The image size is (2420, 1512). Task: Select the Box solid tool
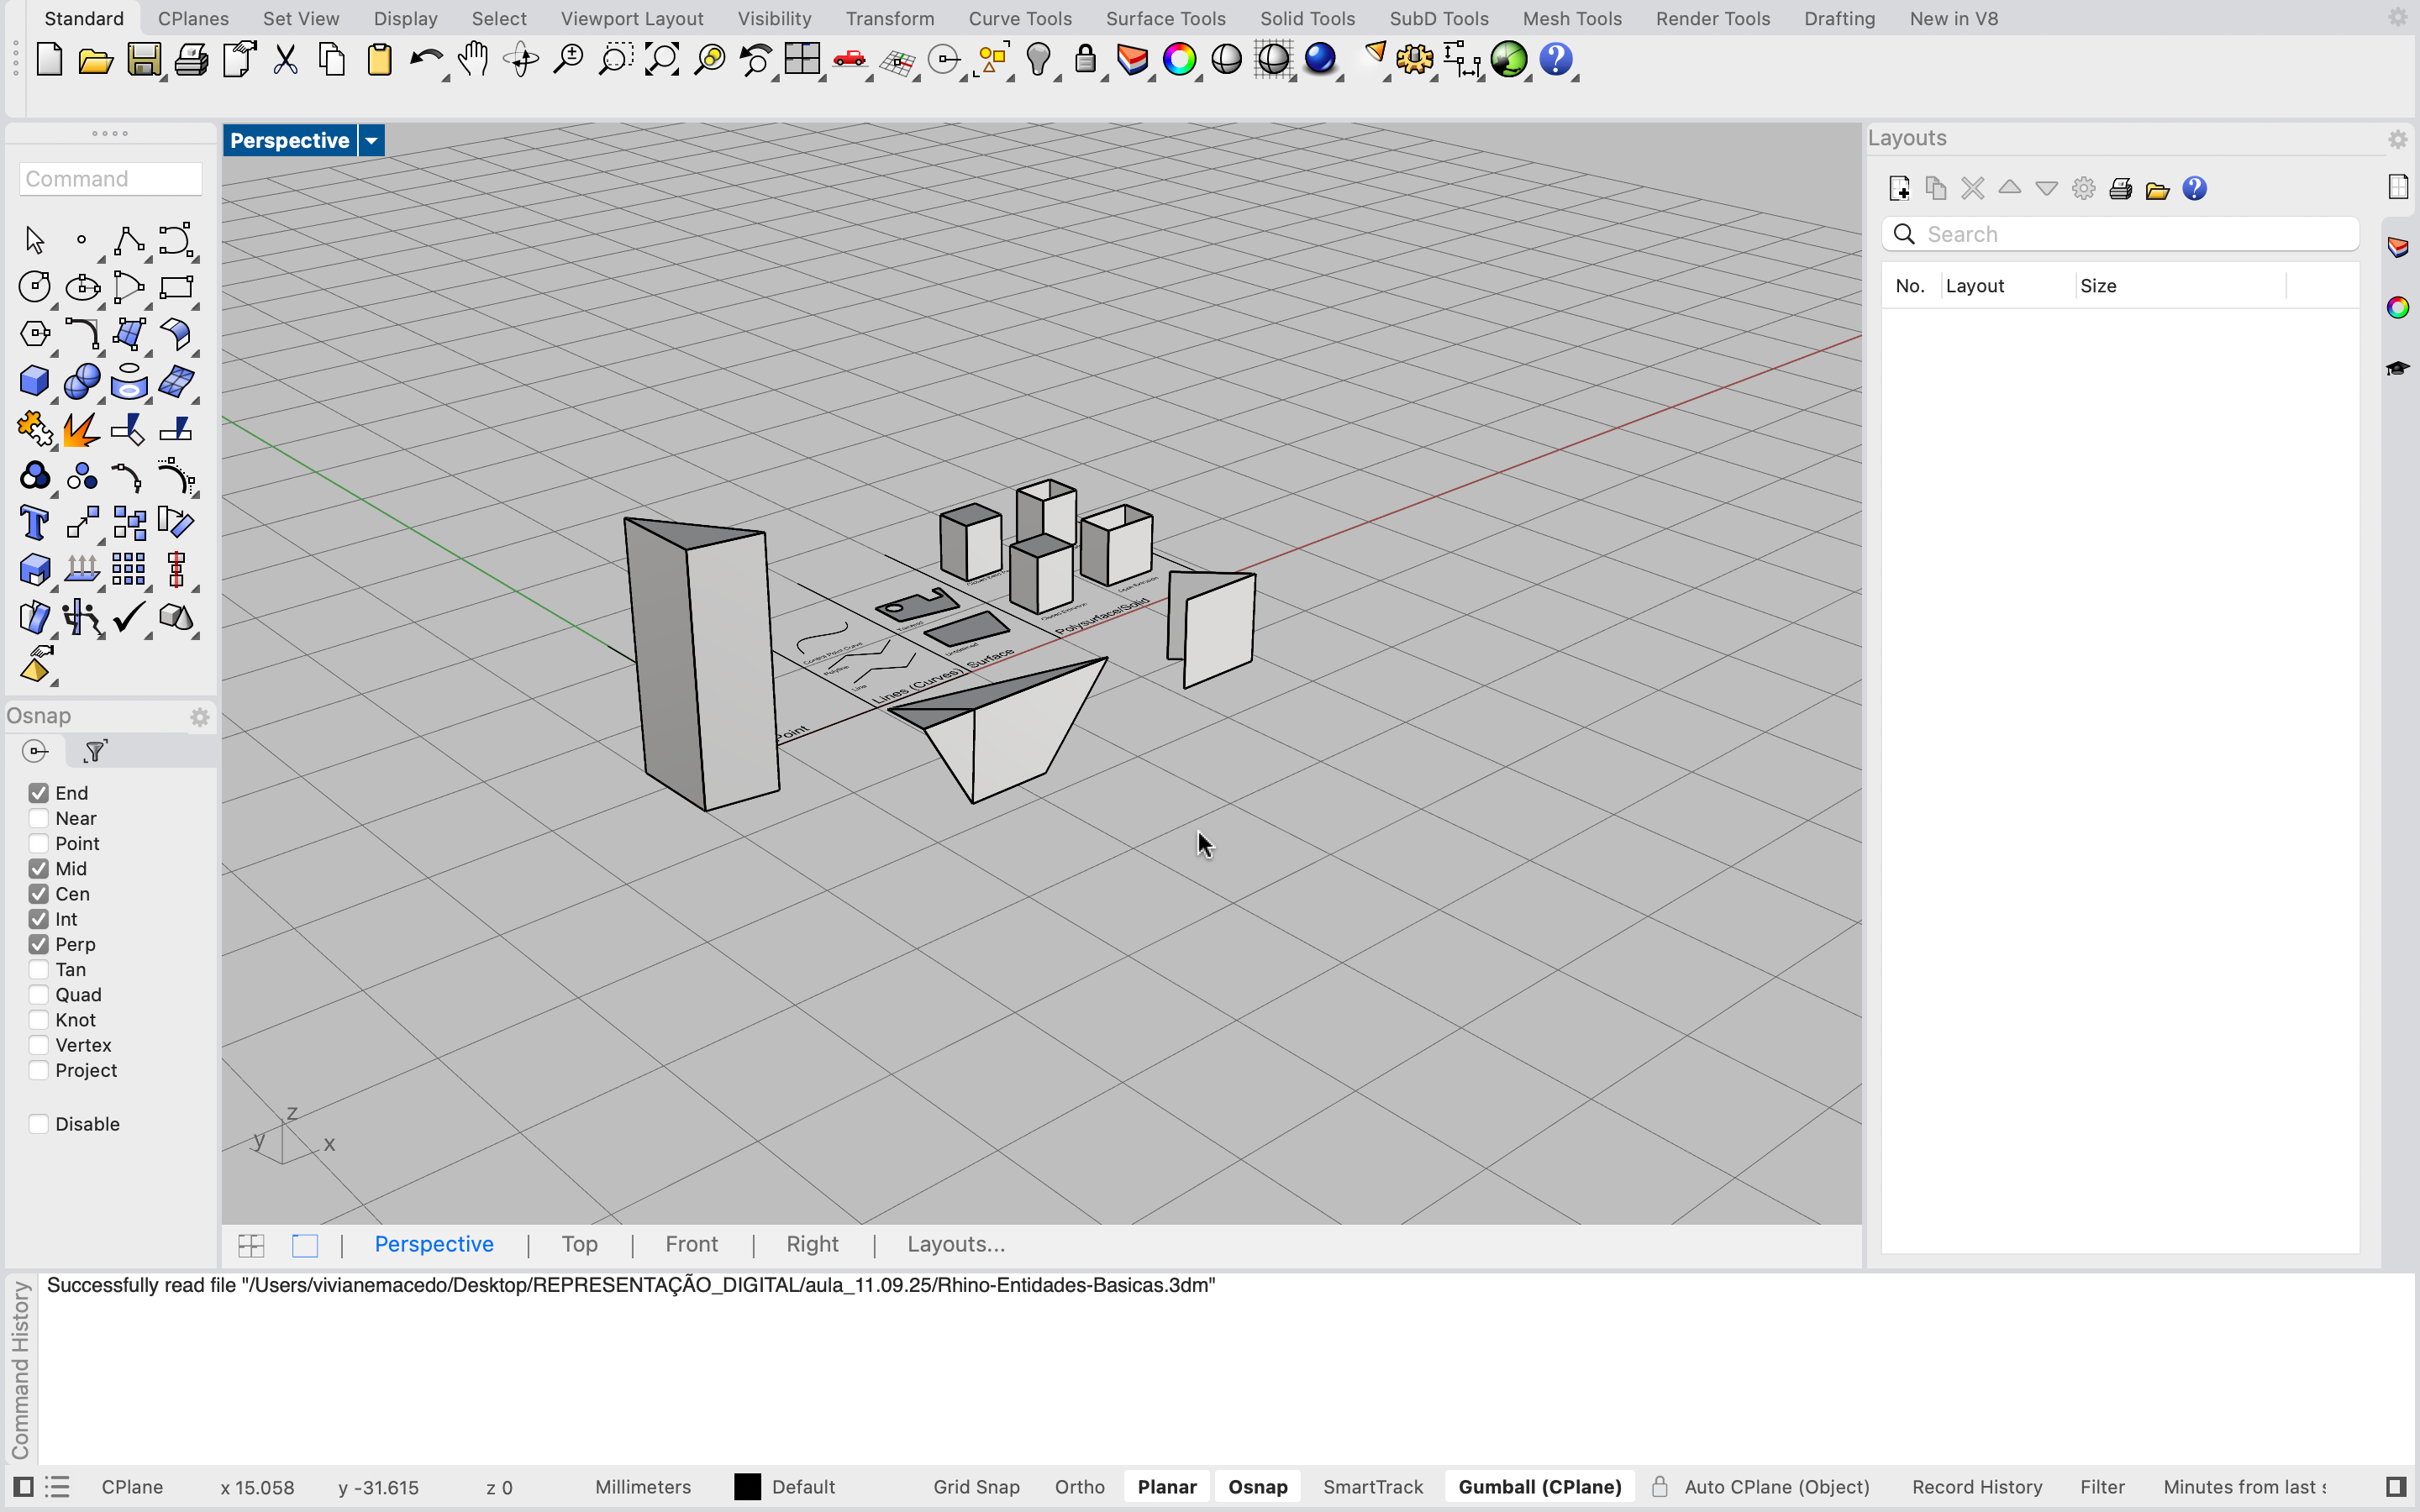pos(35,381)
